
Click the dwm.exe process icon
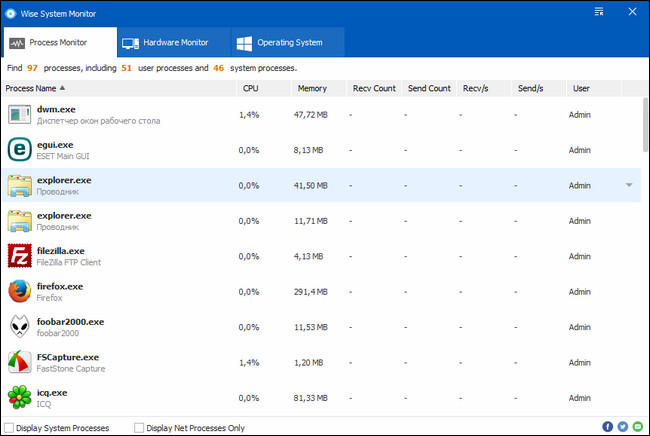point(20,114)
